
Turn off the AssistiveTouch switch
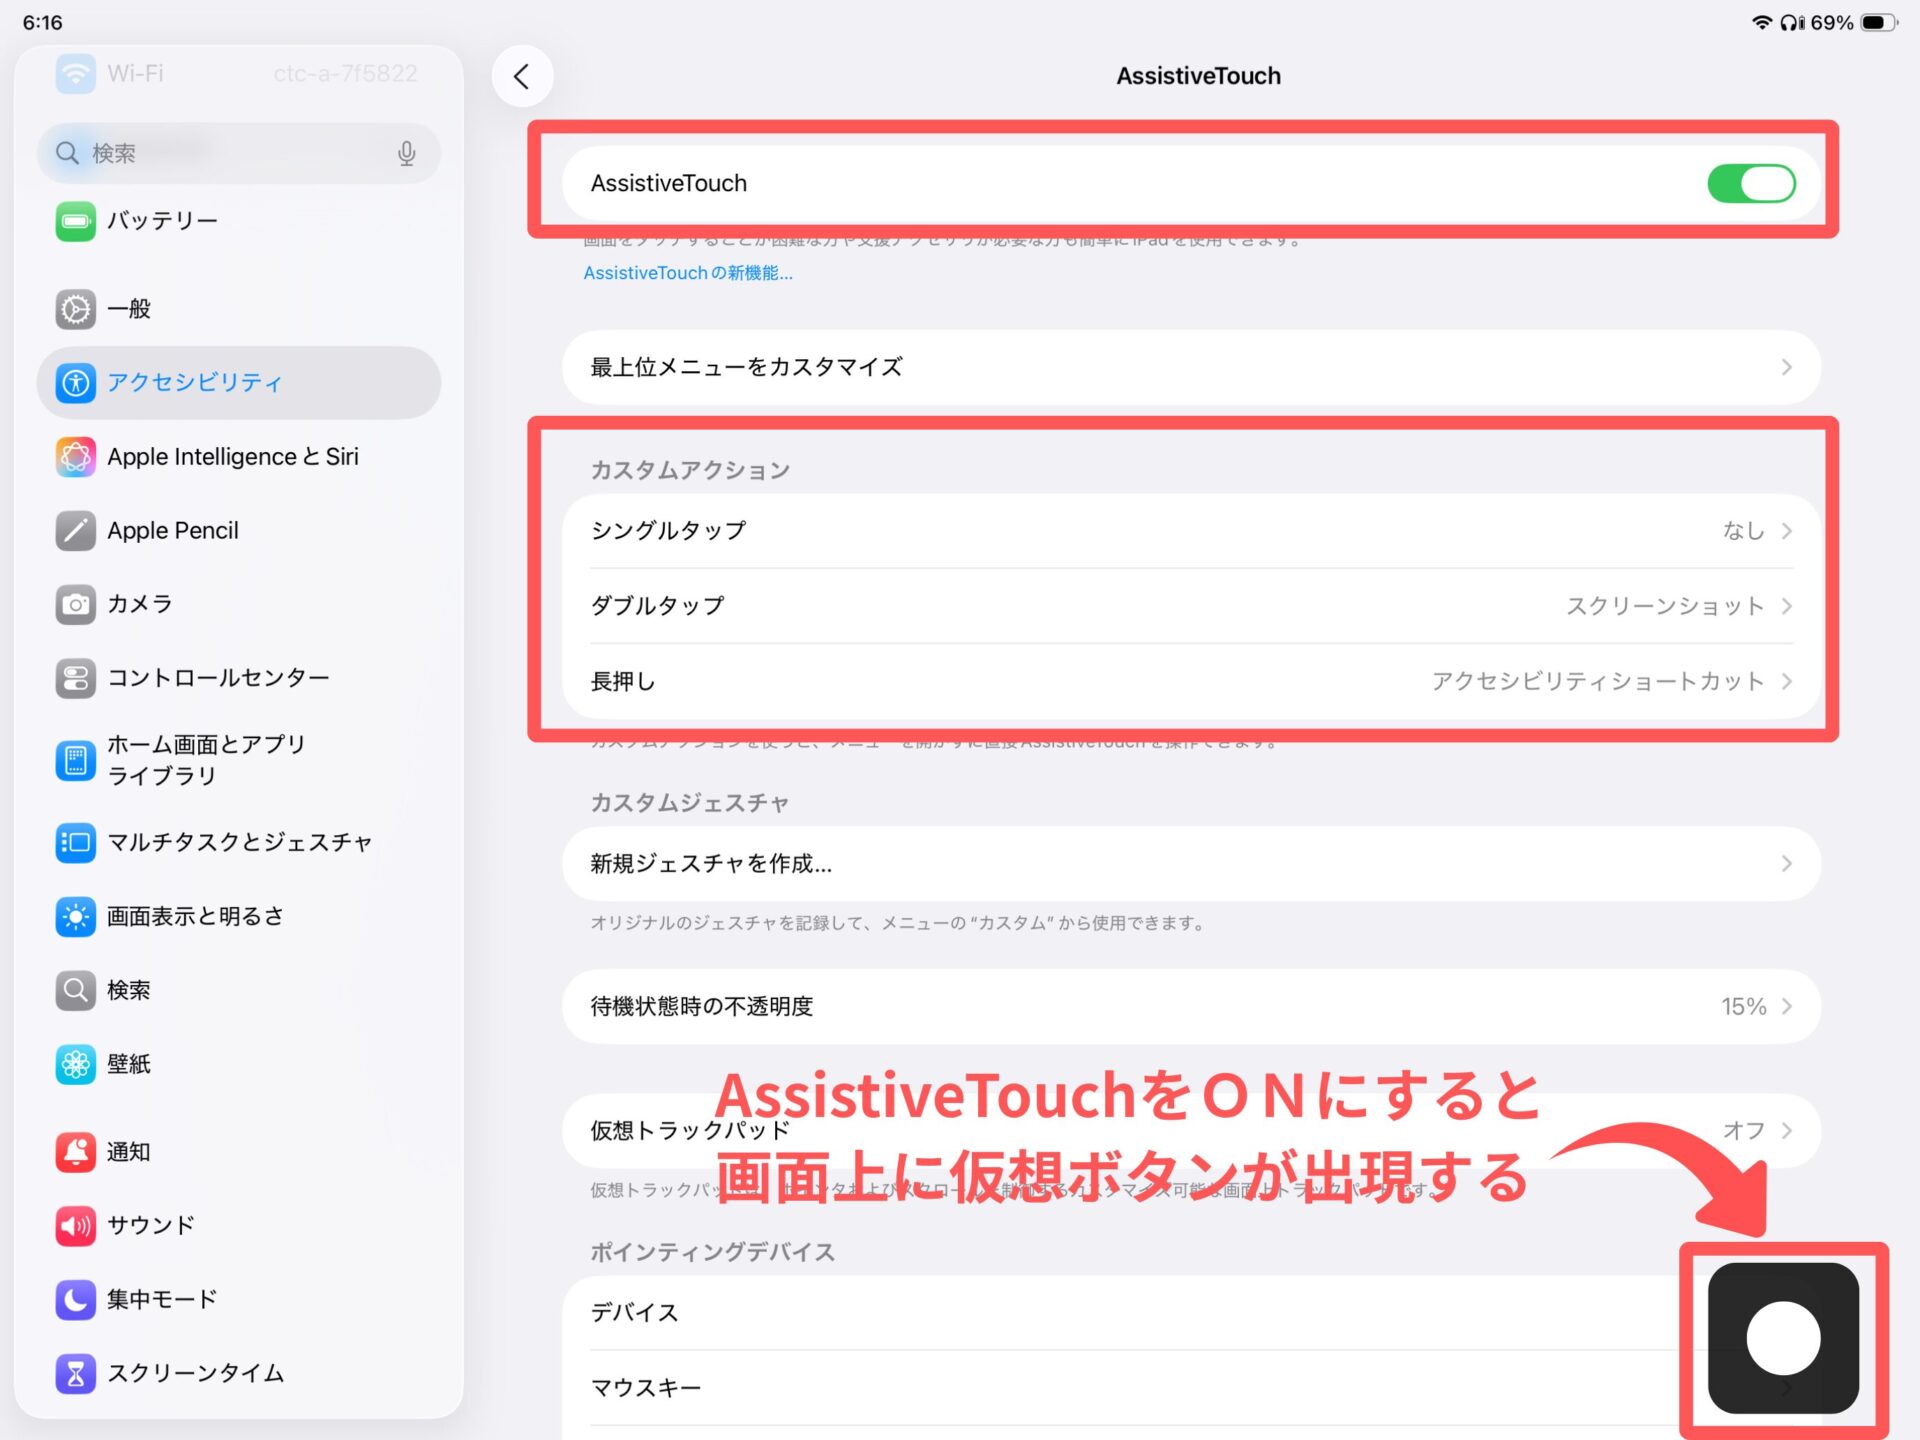click(x=1751, y=184)
